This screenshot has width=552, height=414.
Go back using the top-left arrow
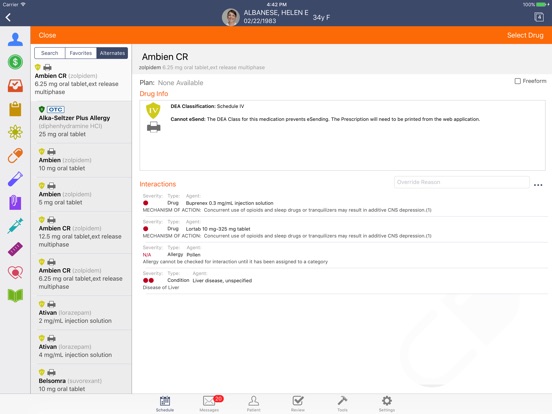[x=8, y=17]
